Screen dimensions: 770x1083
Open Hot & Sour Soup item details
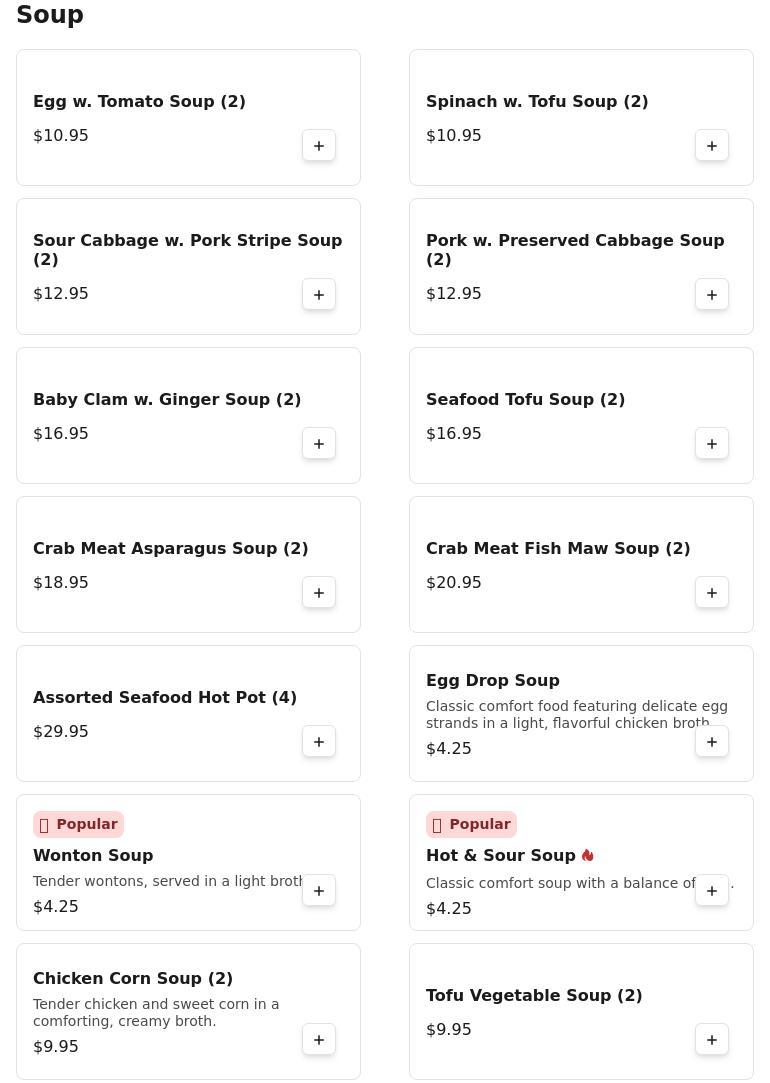500,855
